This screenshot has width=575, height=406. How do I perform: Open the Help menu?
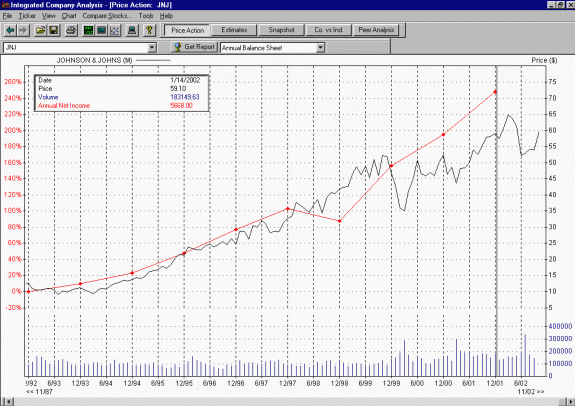click(166, 16)
